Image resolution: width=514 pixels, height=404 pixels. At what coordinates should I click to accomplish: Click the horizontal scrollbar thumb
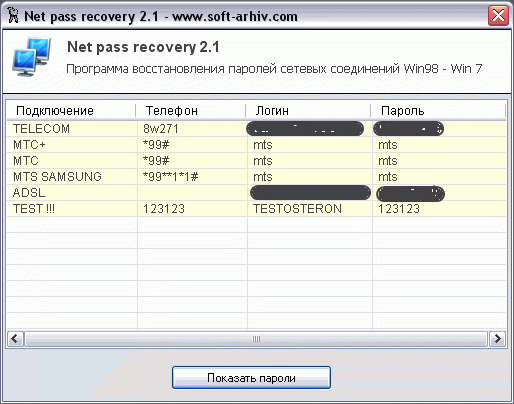pyautogui.click(x=256, y=339)
